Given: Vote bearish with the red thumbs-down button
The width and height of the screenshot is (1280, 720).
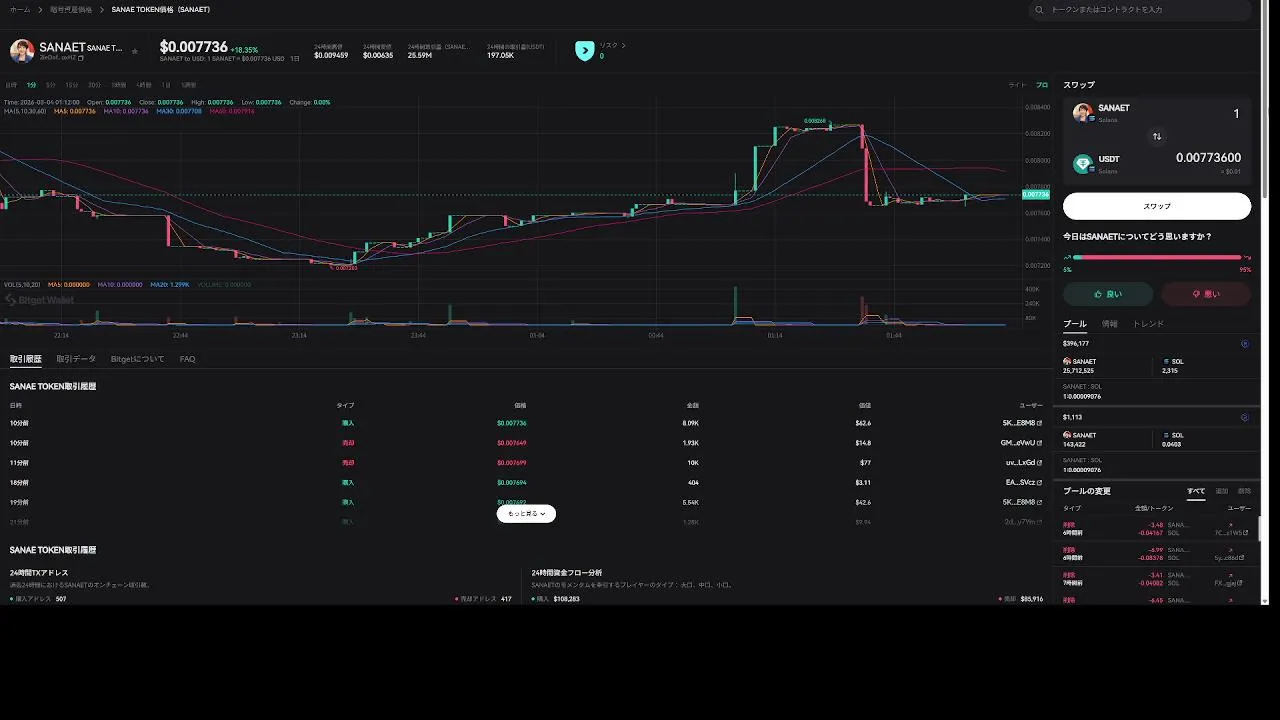Looking at the screenshot, I should tap(1205, 294).
